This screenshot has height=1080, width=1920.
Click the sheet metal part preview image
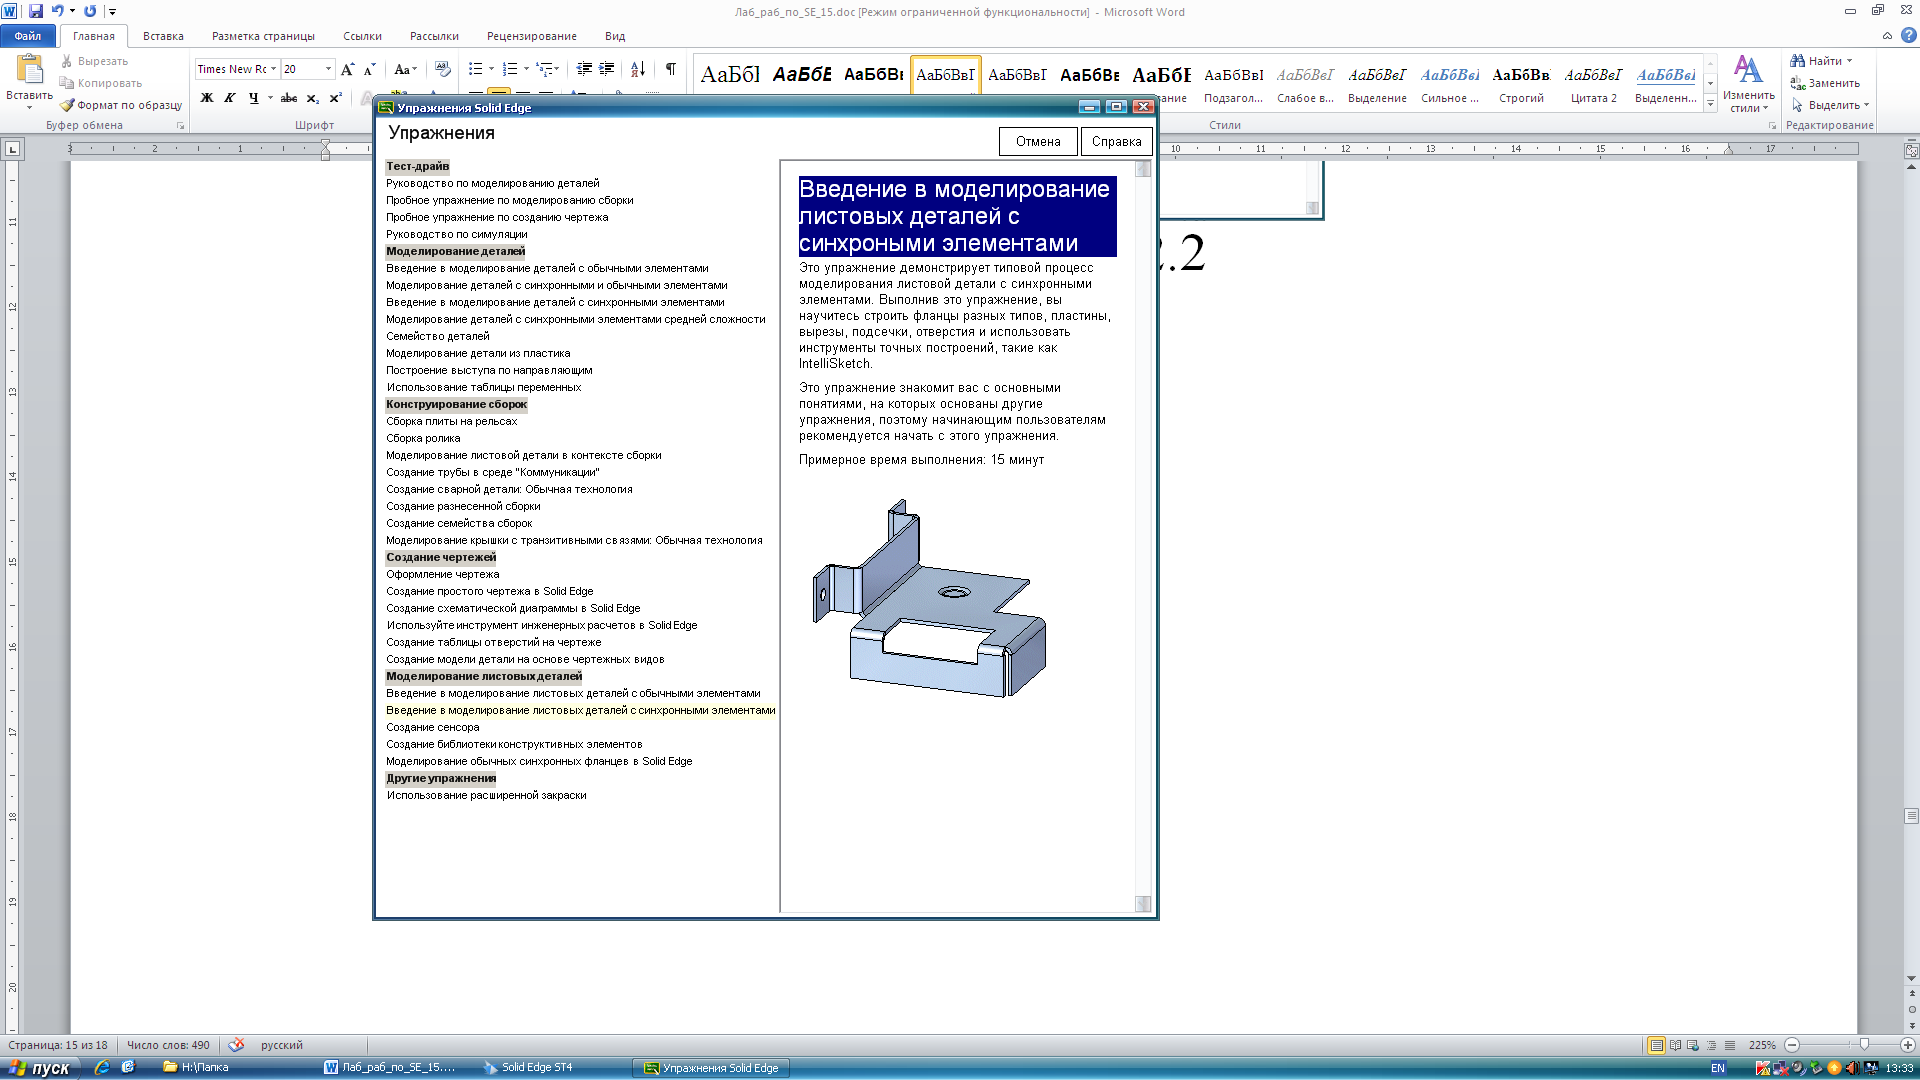click(929, 598)
